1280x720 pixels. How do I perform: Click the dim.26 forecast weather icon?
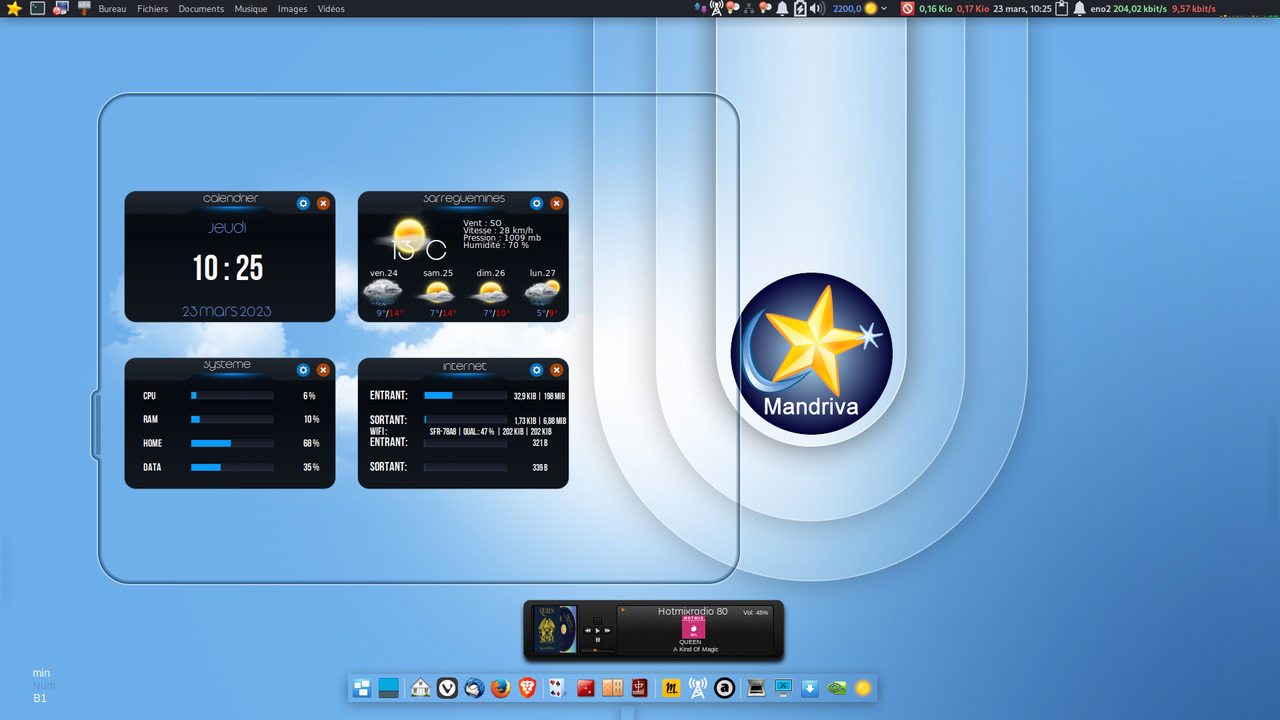point(490,293)
